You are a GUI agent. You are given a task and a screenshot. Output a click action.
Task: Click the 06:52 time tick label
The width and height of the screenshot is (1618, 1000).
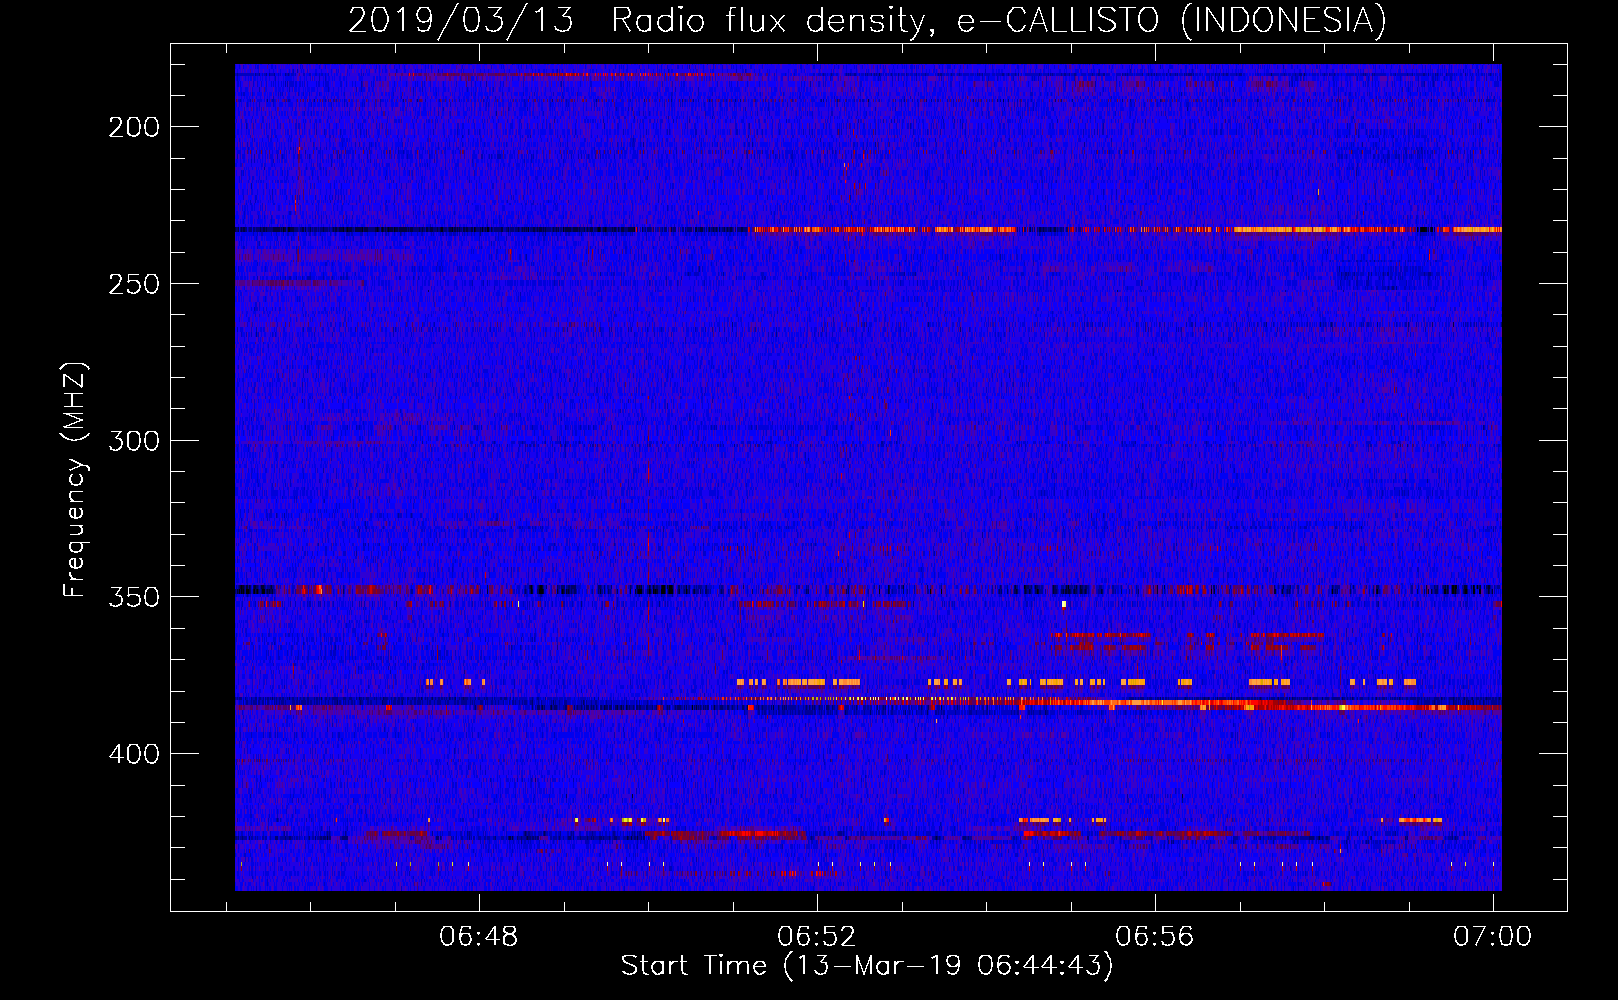817,937
